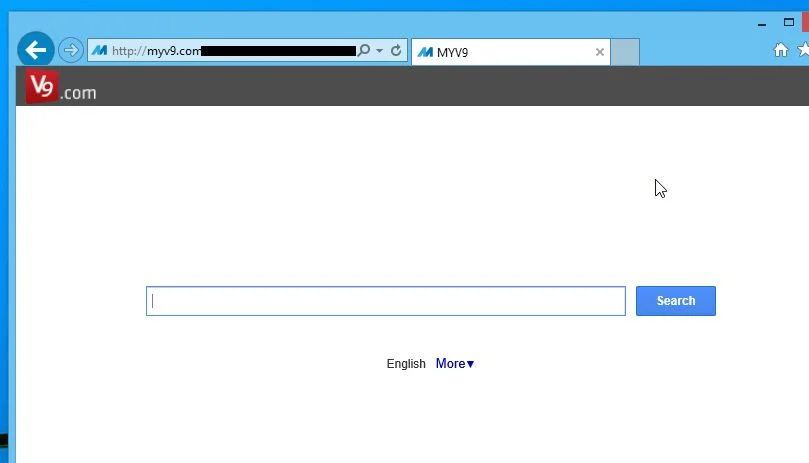Click the site favicon in the address bar
The height and width of the screenshot is (463, 809).
tap(99, 51)
